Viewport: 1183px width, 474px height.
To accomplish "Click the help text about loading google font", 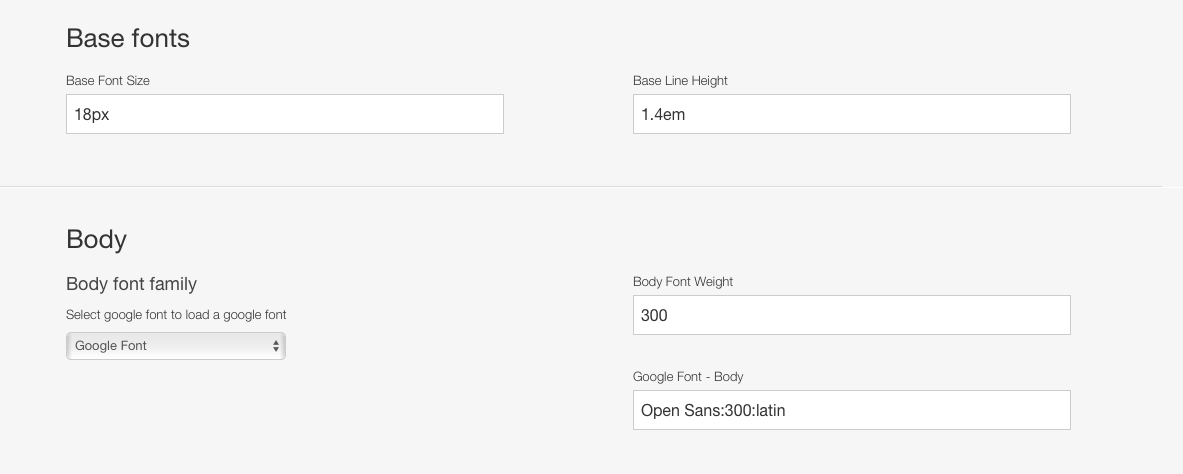I will [176, 315].
